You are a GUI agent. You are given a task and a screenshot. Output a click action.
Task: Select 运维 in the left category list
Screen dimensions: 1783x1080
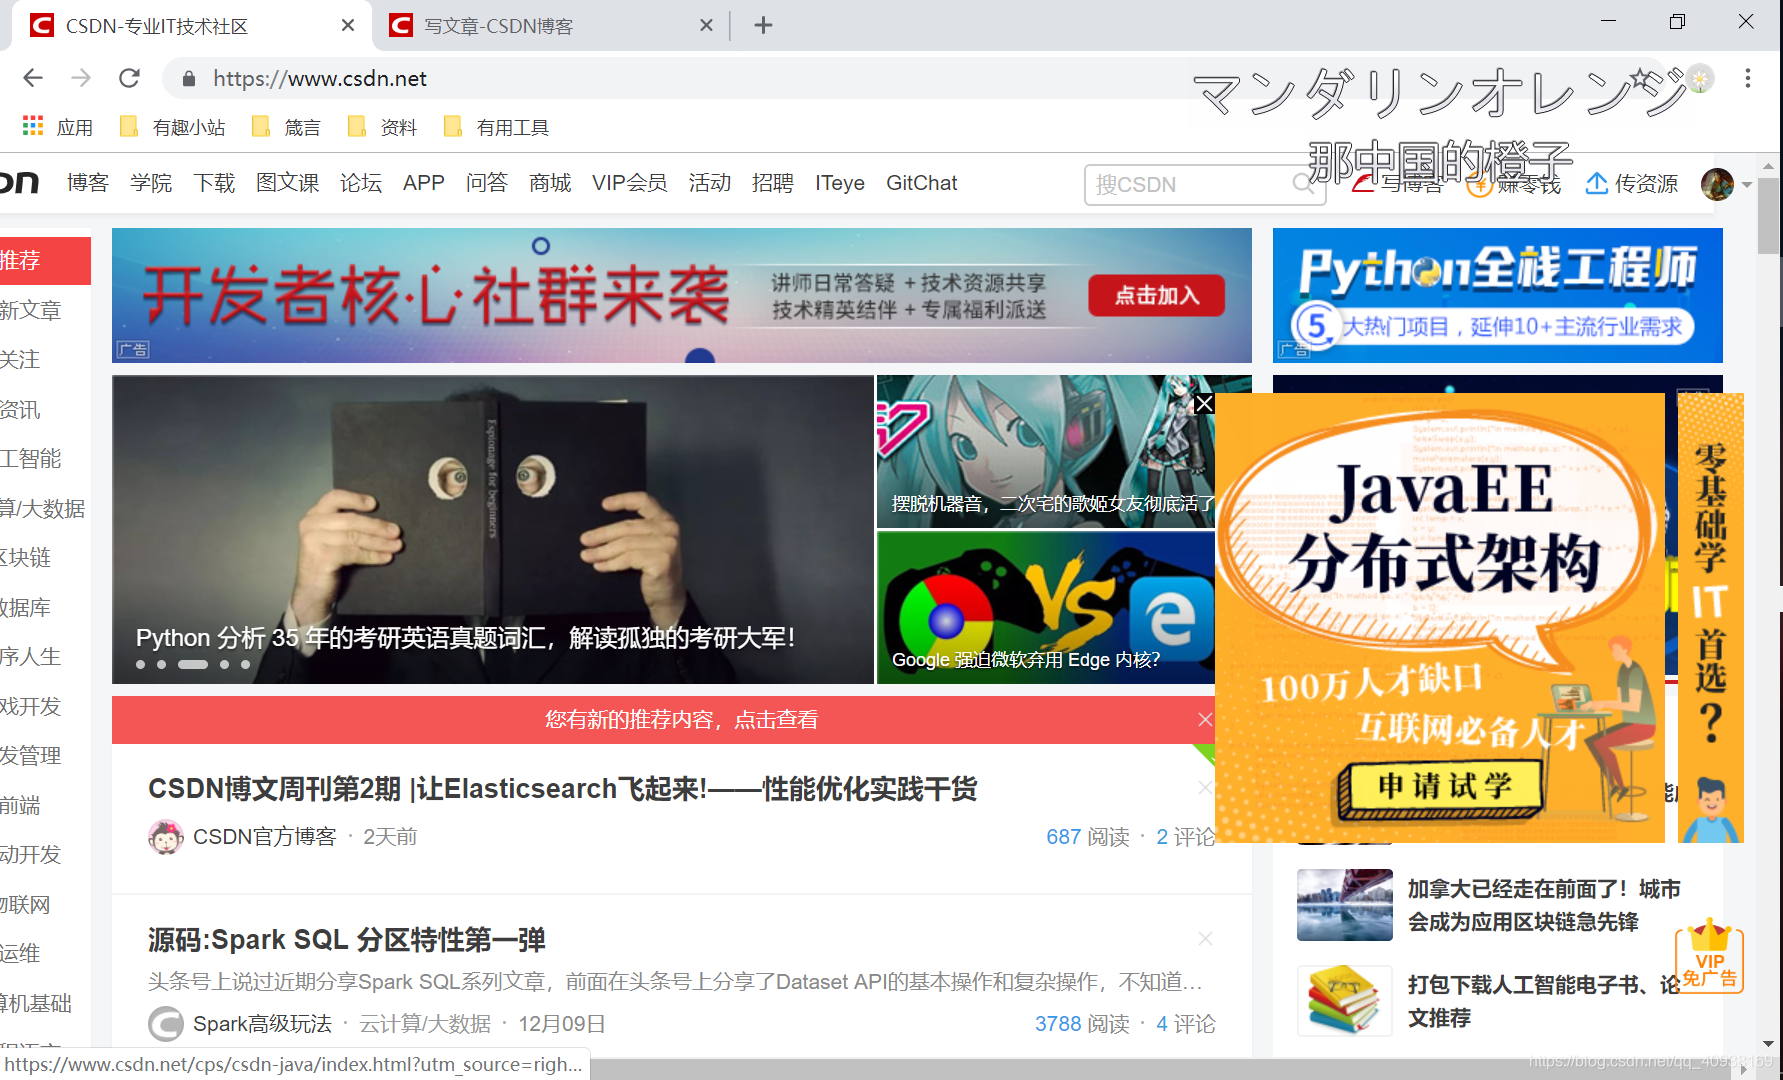click(x=20, y=953)
